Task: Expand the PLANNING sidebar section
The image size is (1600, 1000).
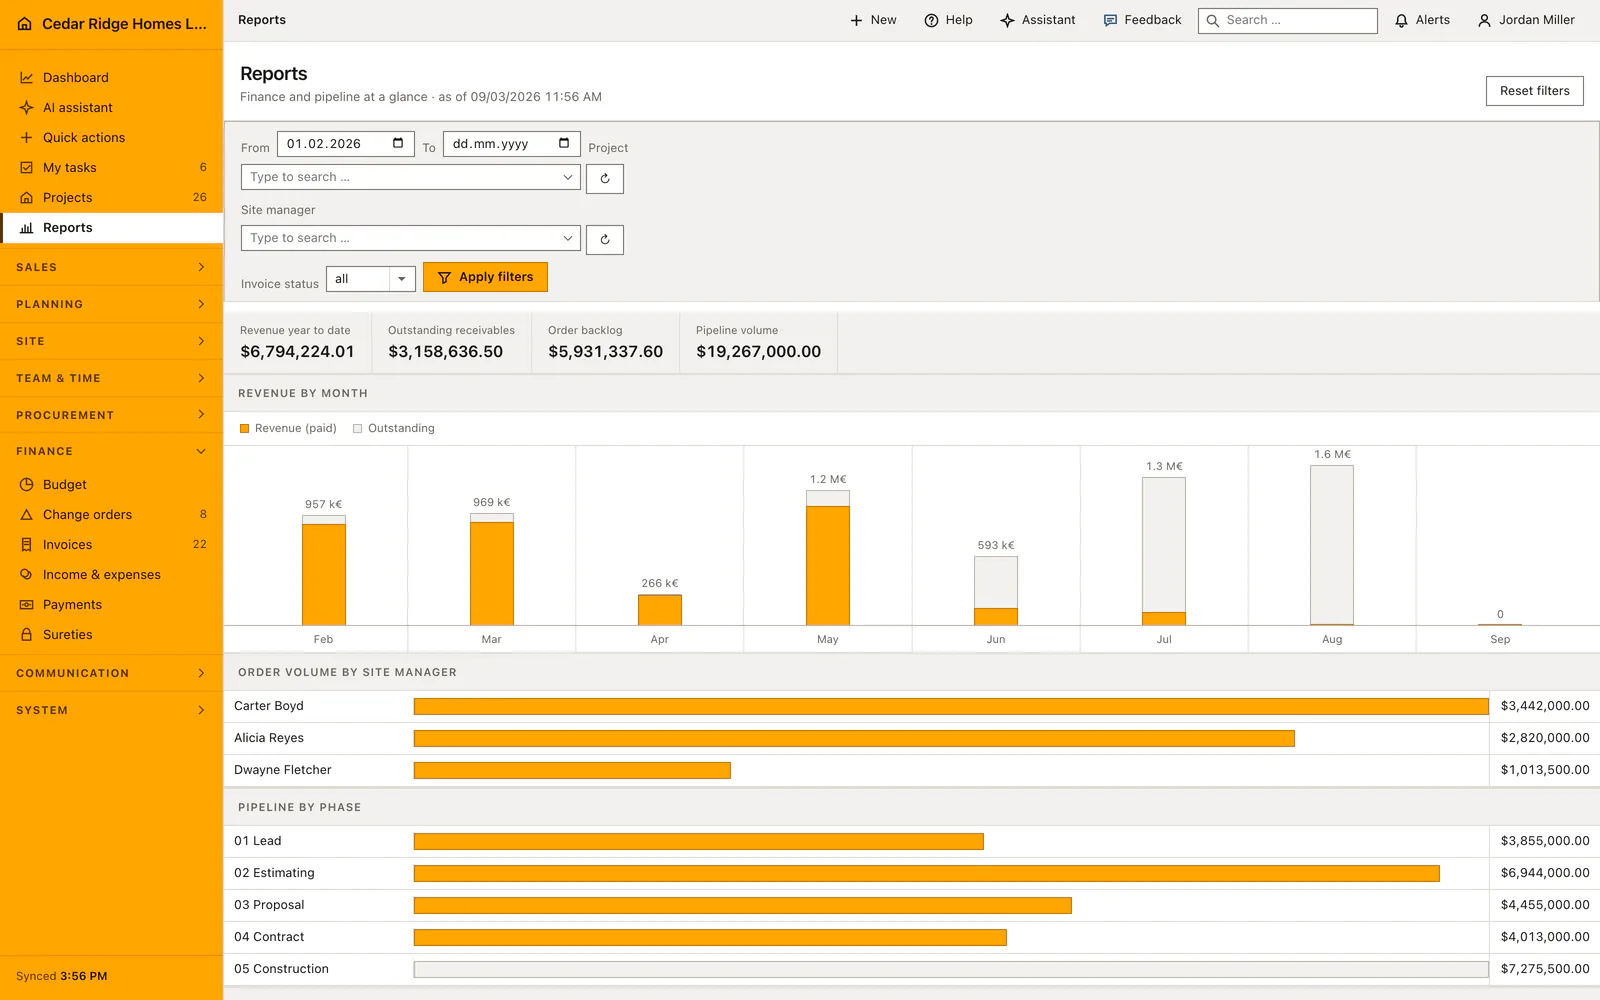Action: (111, 304)
